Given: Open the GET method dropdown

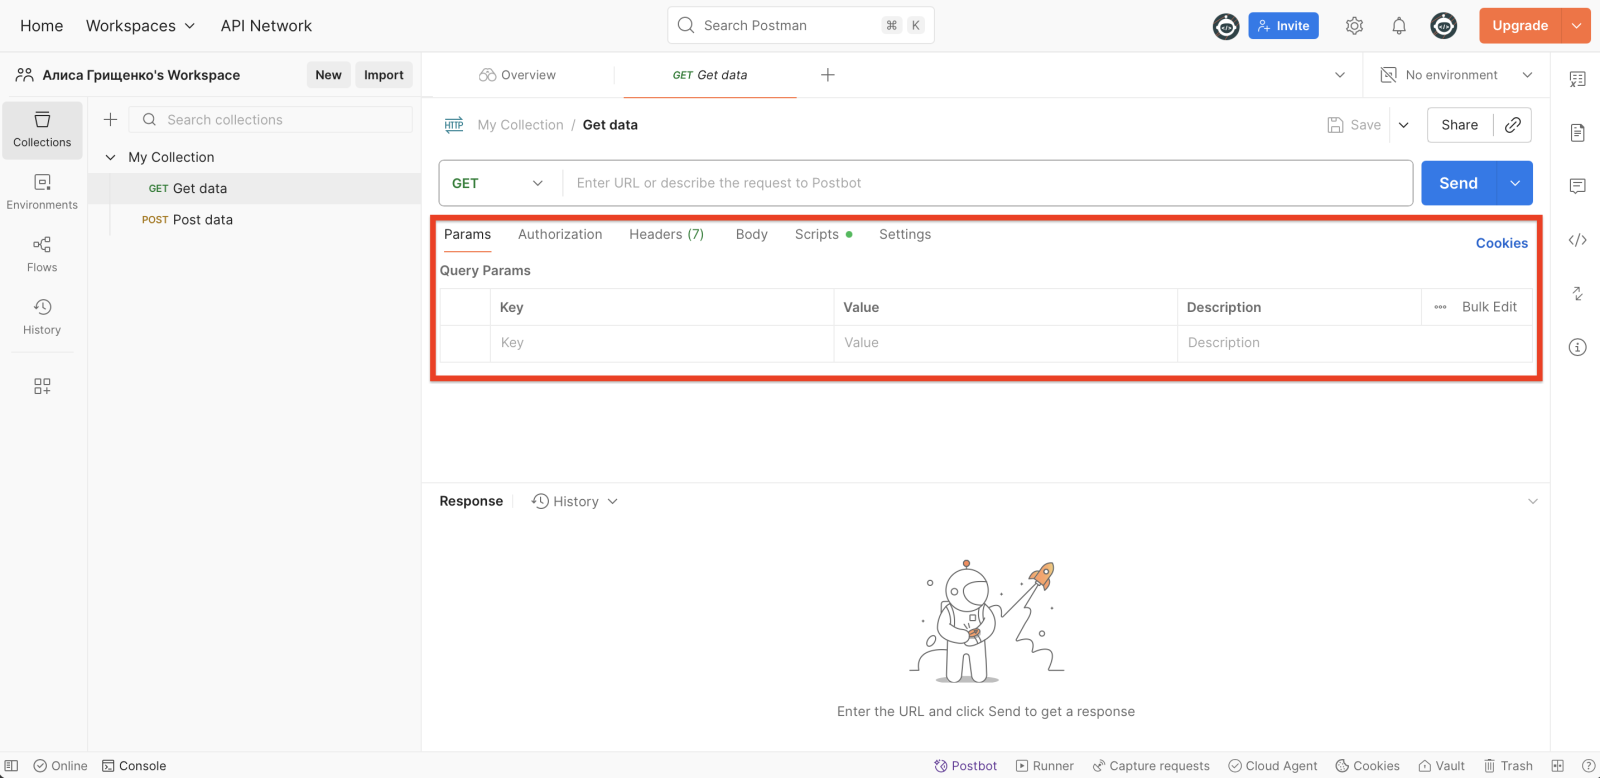Looking at the screenshot, I should (x=499, y=183).
